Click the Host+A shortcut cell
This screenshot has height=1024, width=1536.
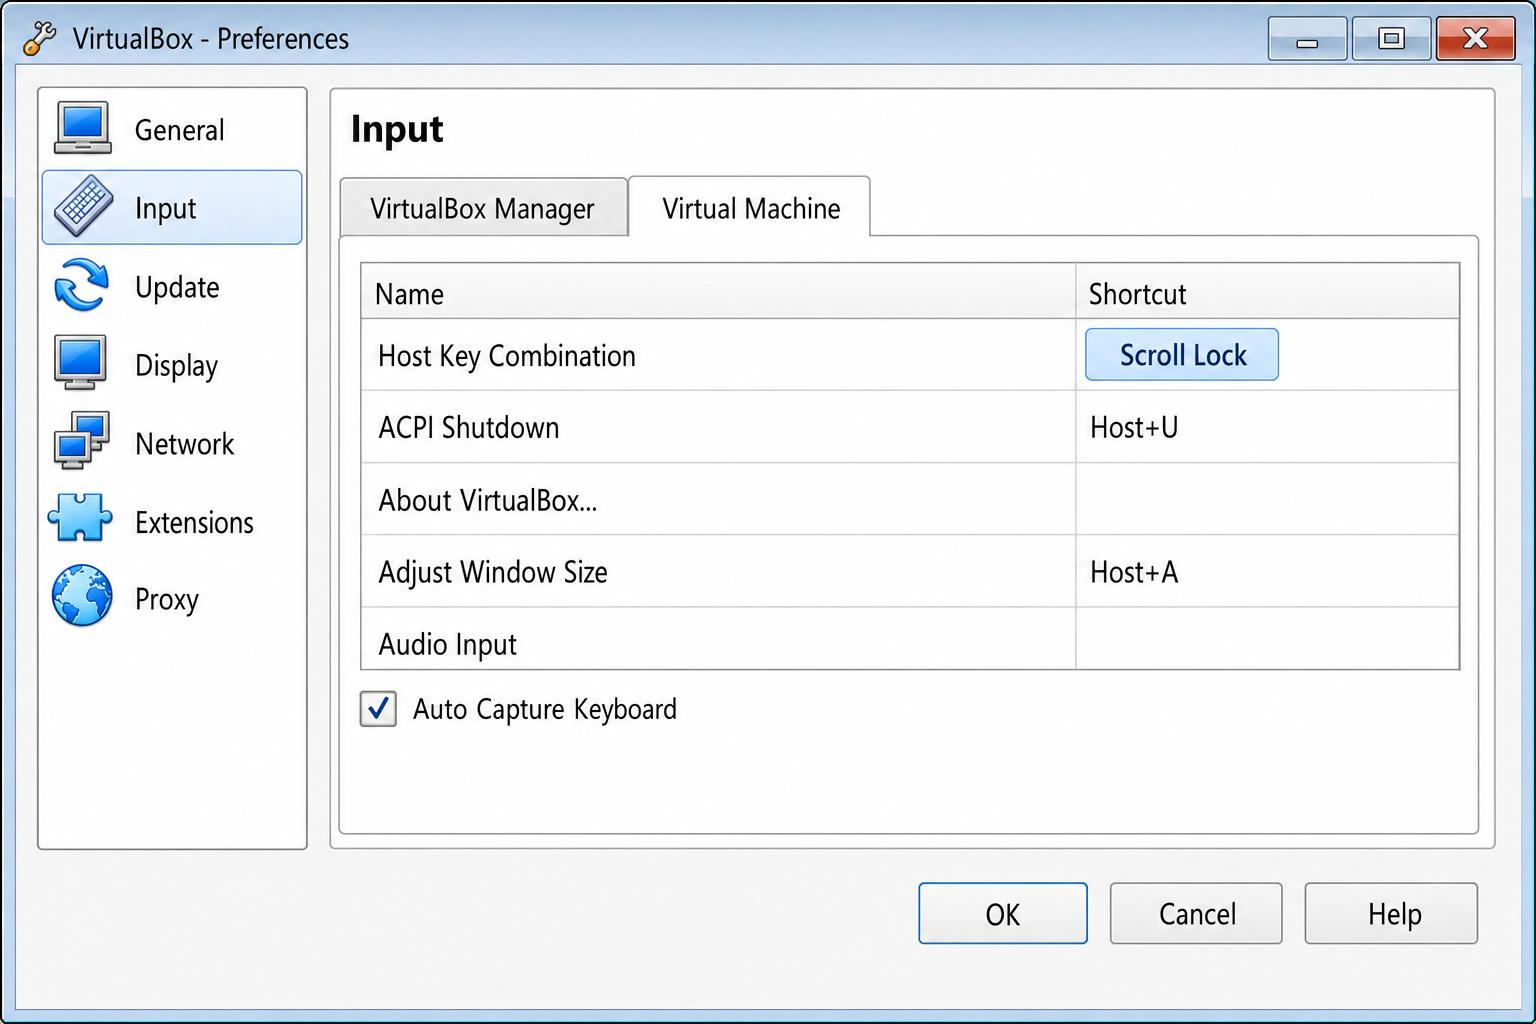pyautogui.click(x=1267, y=571)
